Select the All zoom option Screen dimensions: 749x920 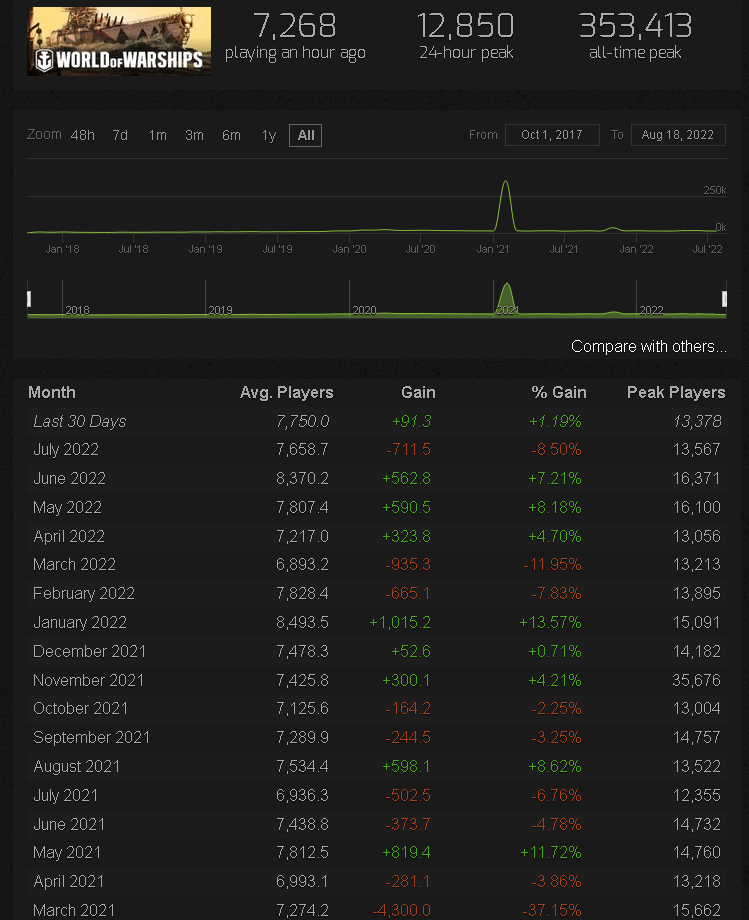[306, 135]
